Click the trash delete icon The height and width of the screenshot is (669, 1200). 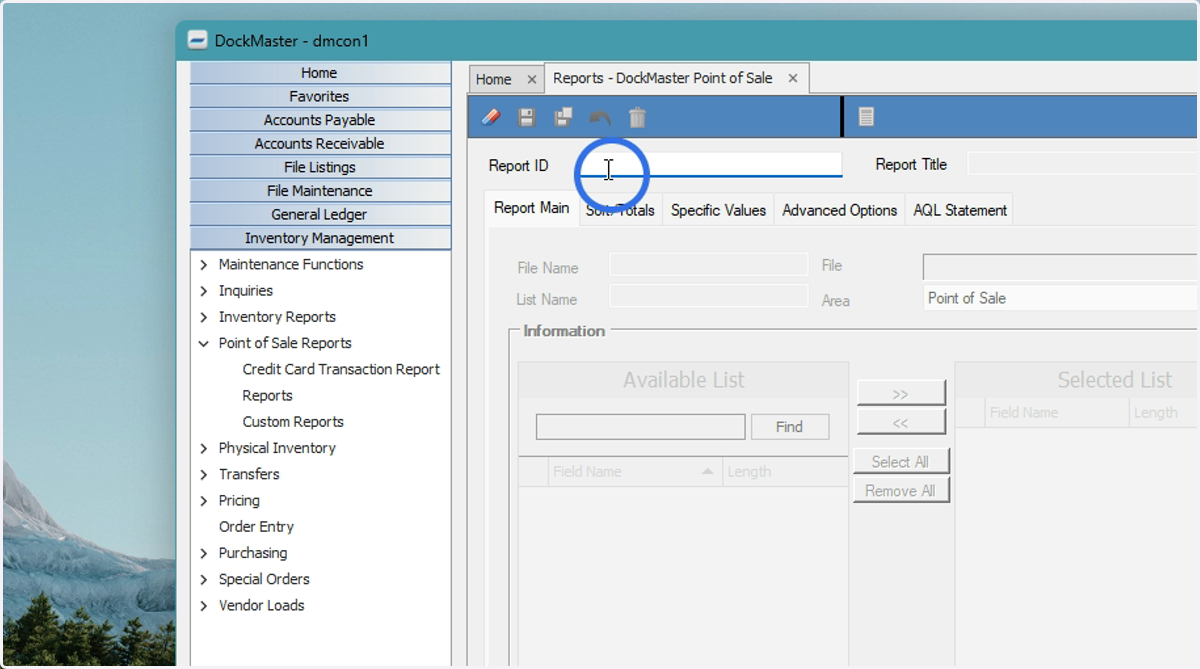pos(637,117)
